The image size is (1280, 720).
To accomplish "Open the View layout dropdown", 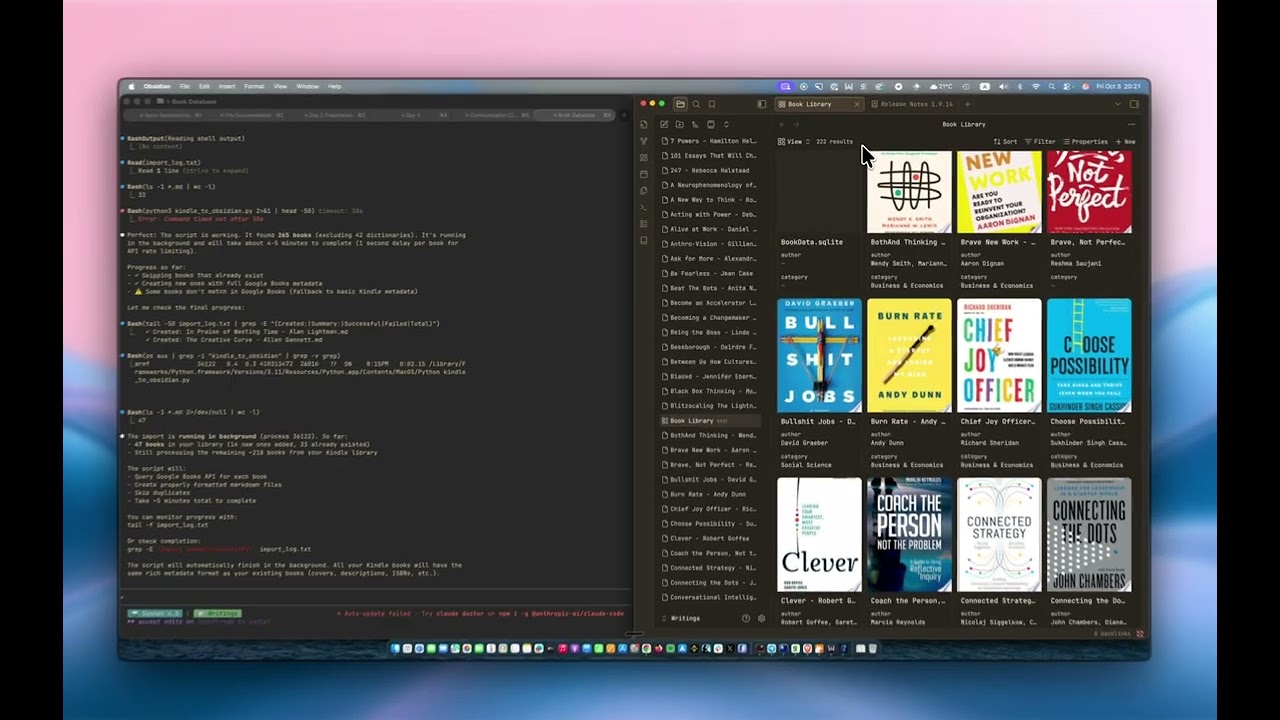I will click(x=794, y=142).
